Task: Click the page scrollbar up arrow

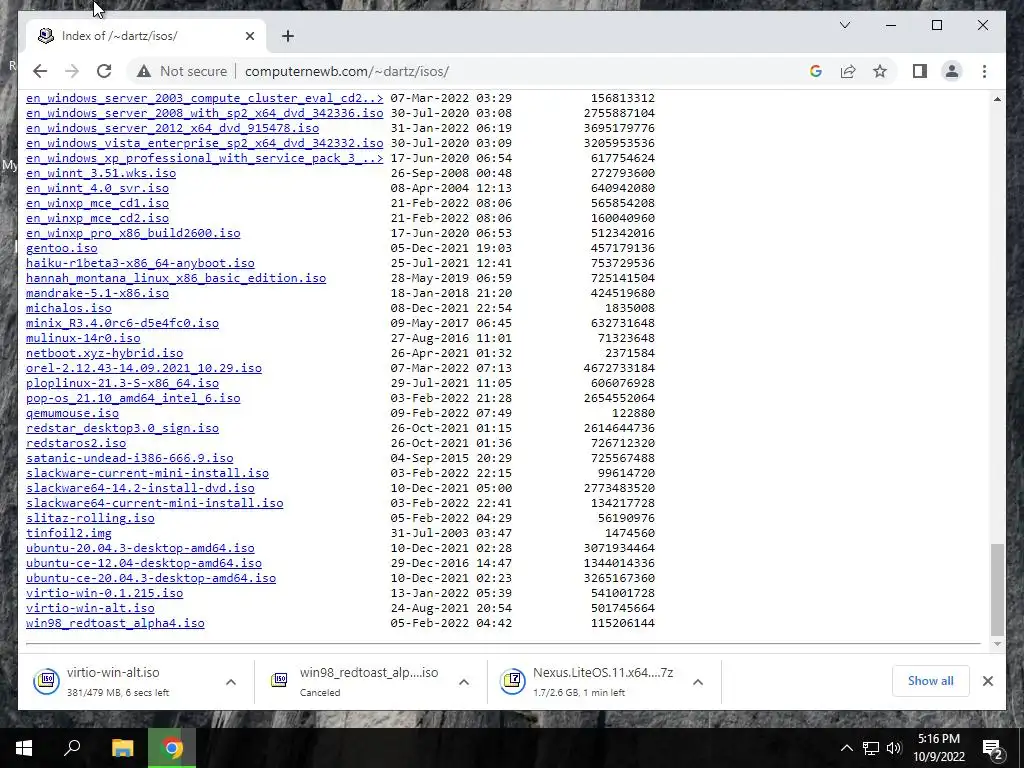Action: pos(997,99)
